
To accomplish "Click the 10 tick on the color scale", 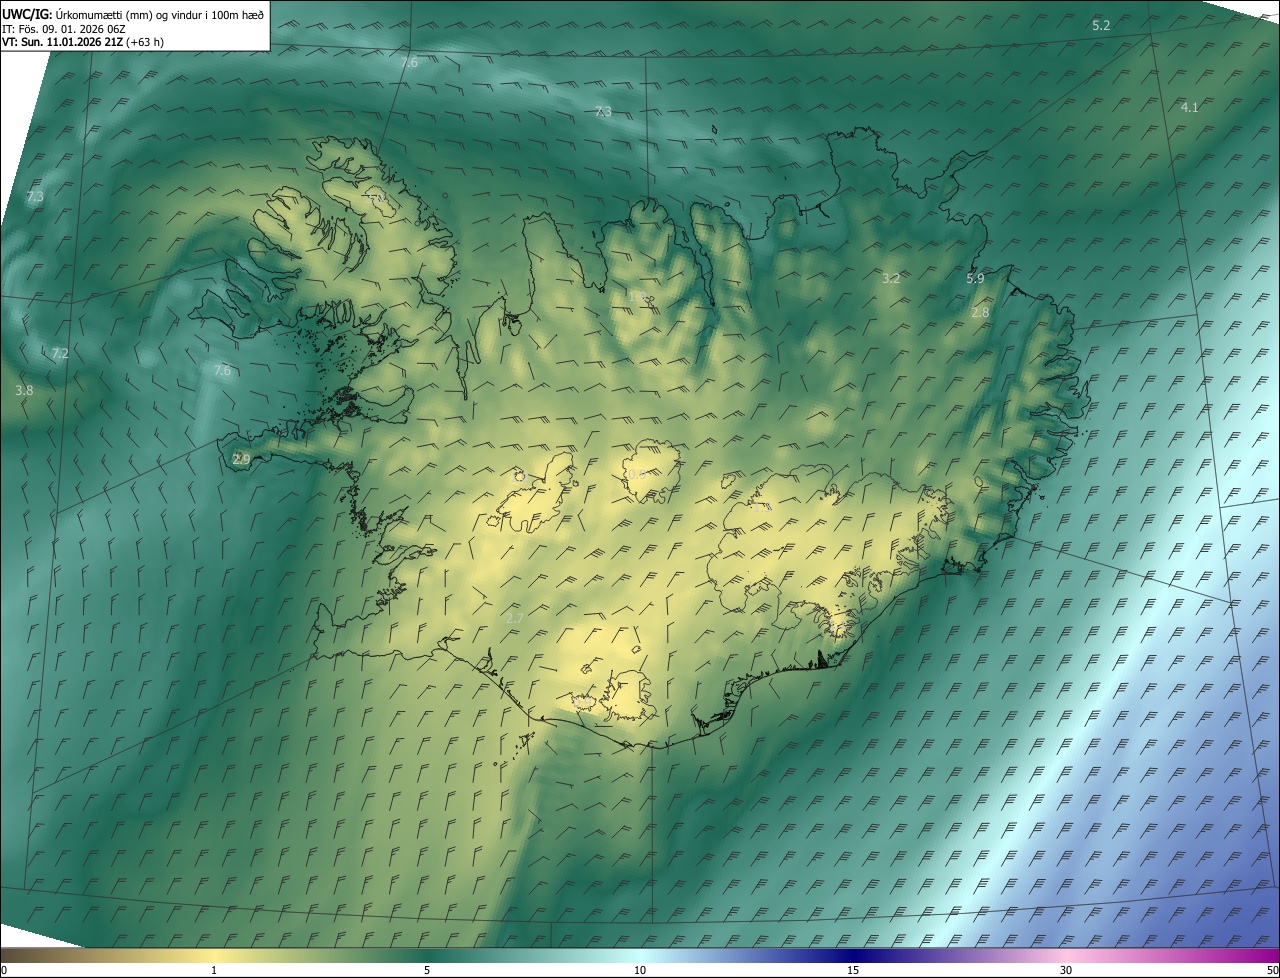I will point(640,970).
